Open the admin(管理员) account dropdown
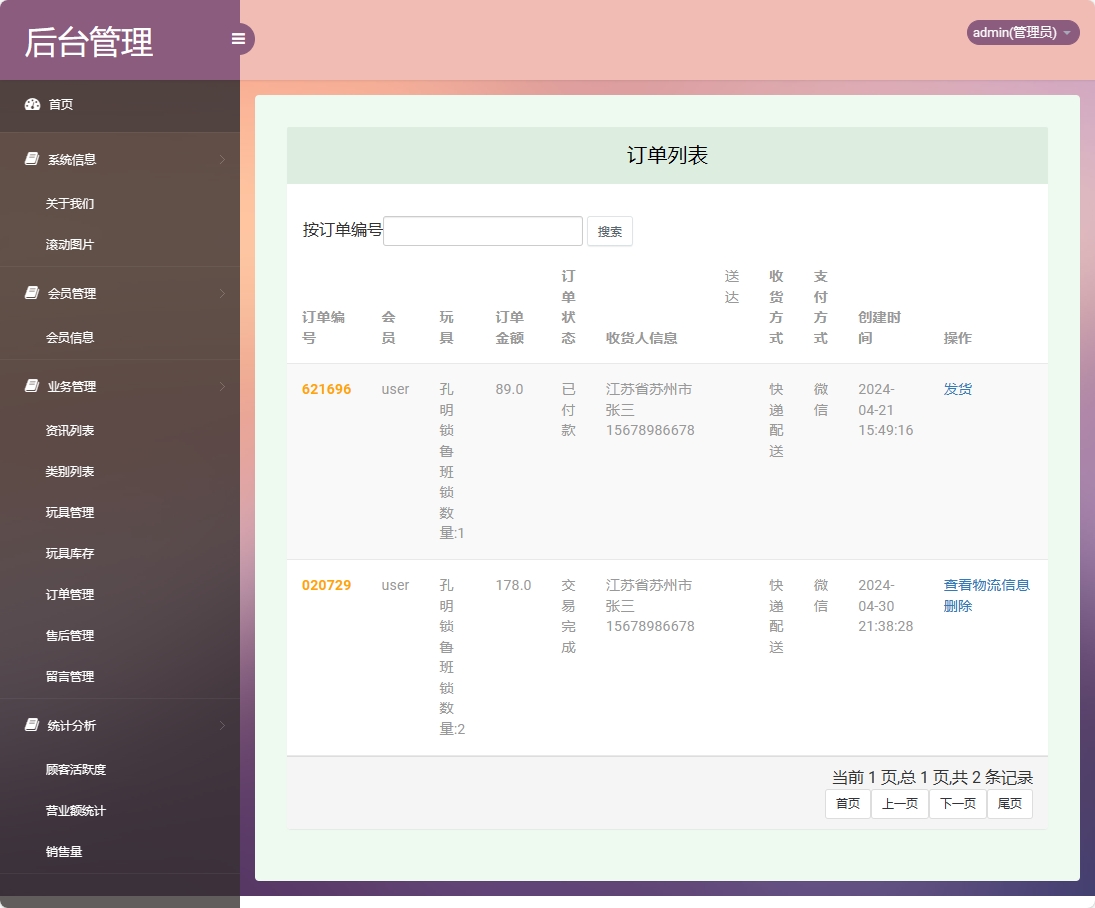Image resolution: width=1095 pixels, height=908 pixels. pos(1022,32)
